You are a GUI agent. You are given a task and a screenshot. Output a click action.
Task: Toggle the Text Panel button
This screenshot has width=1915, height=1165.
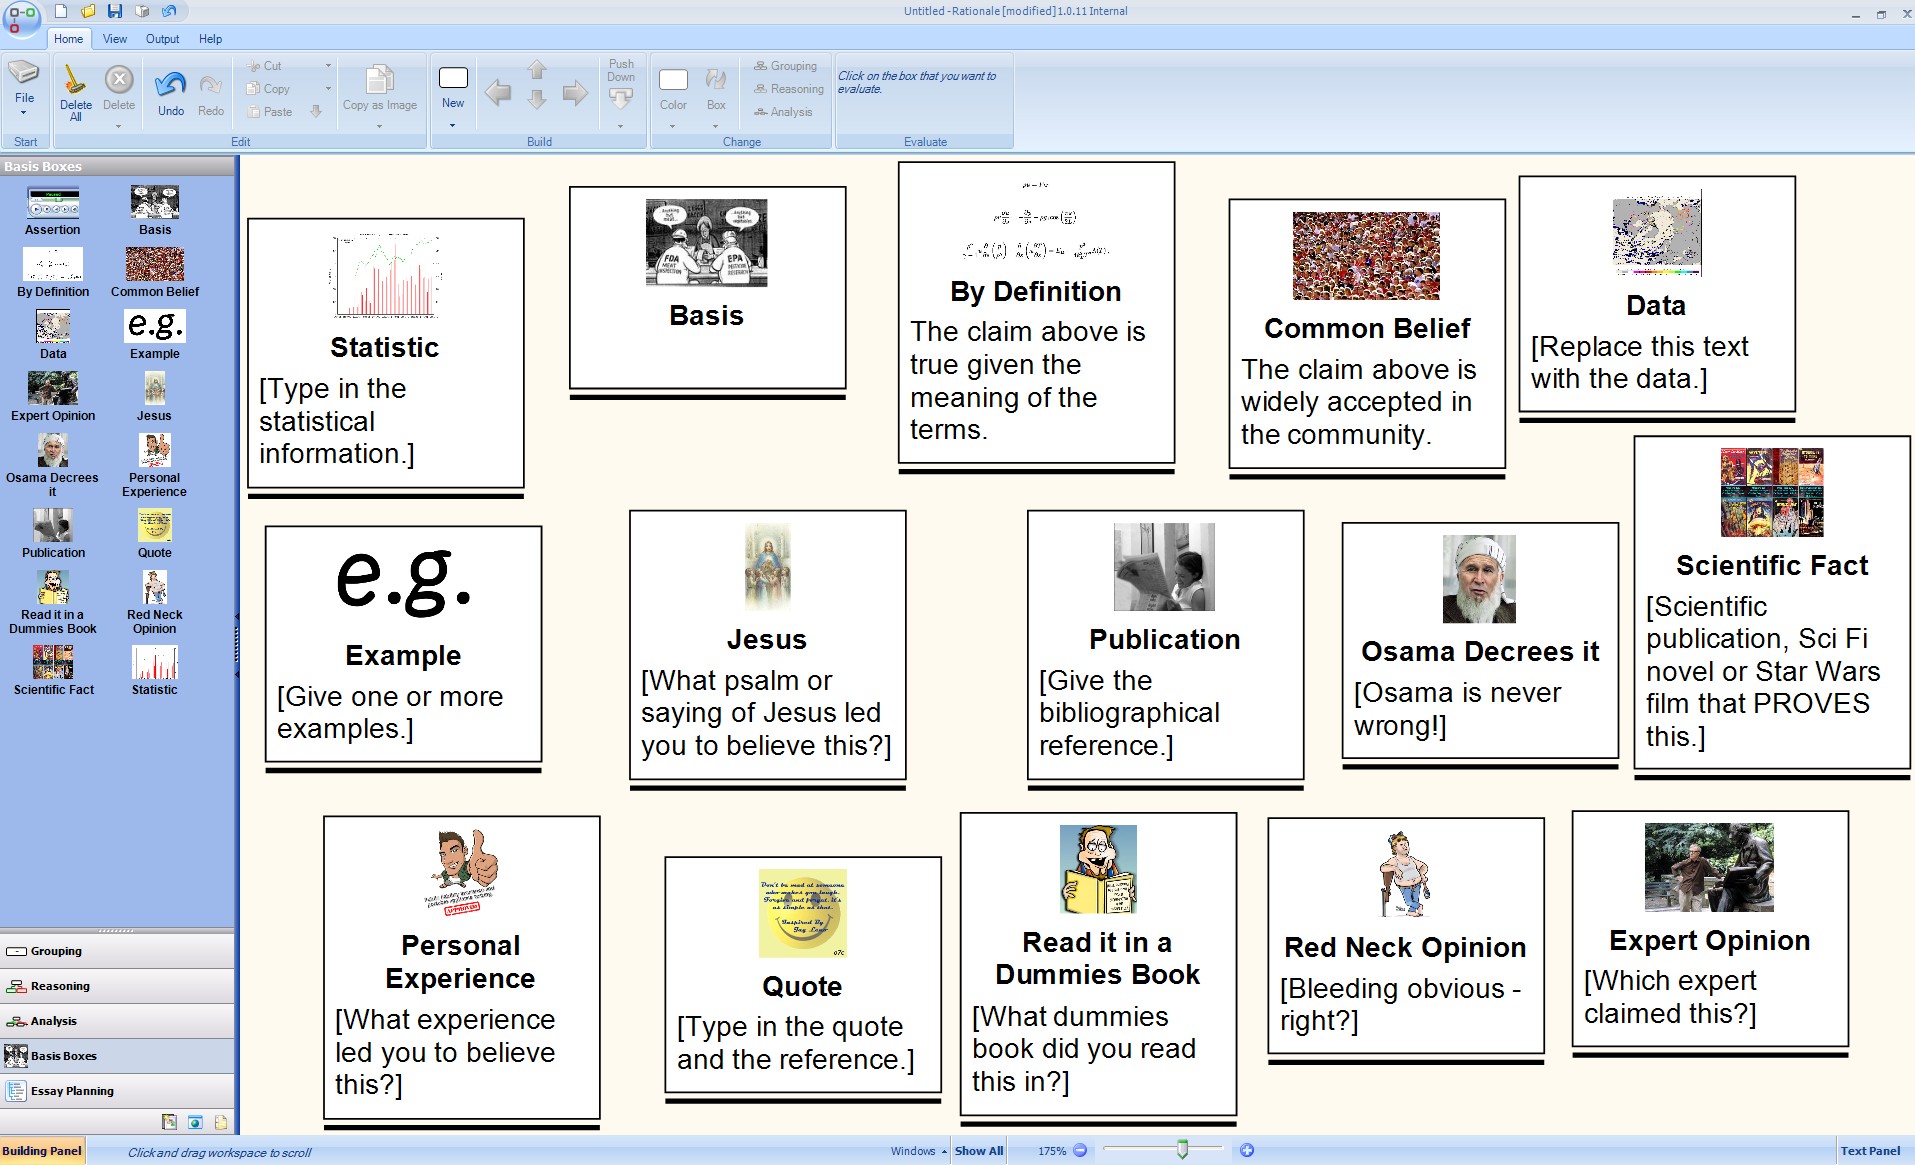coord(1870,1151)
